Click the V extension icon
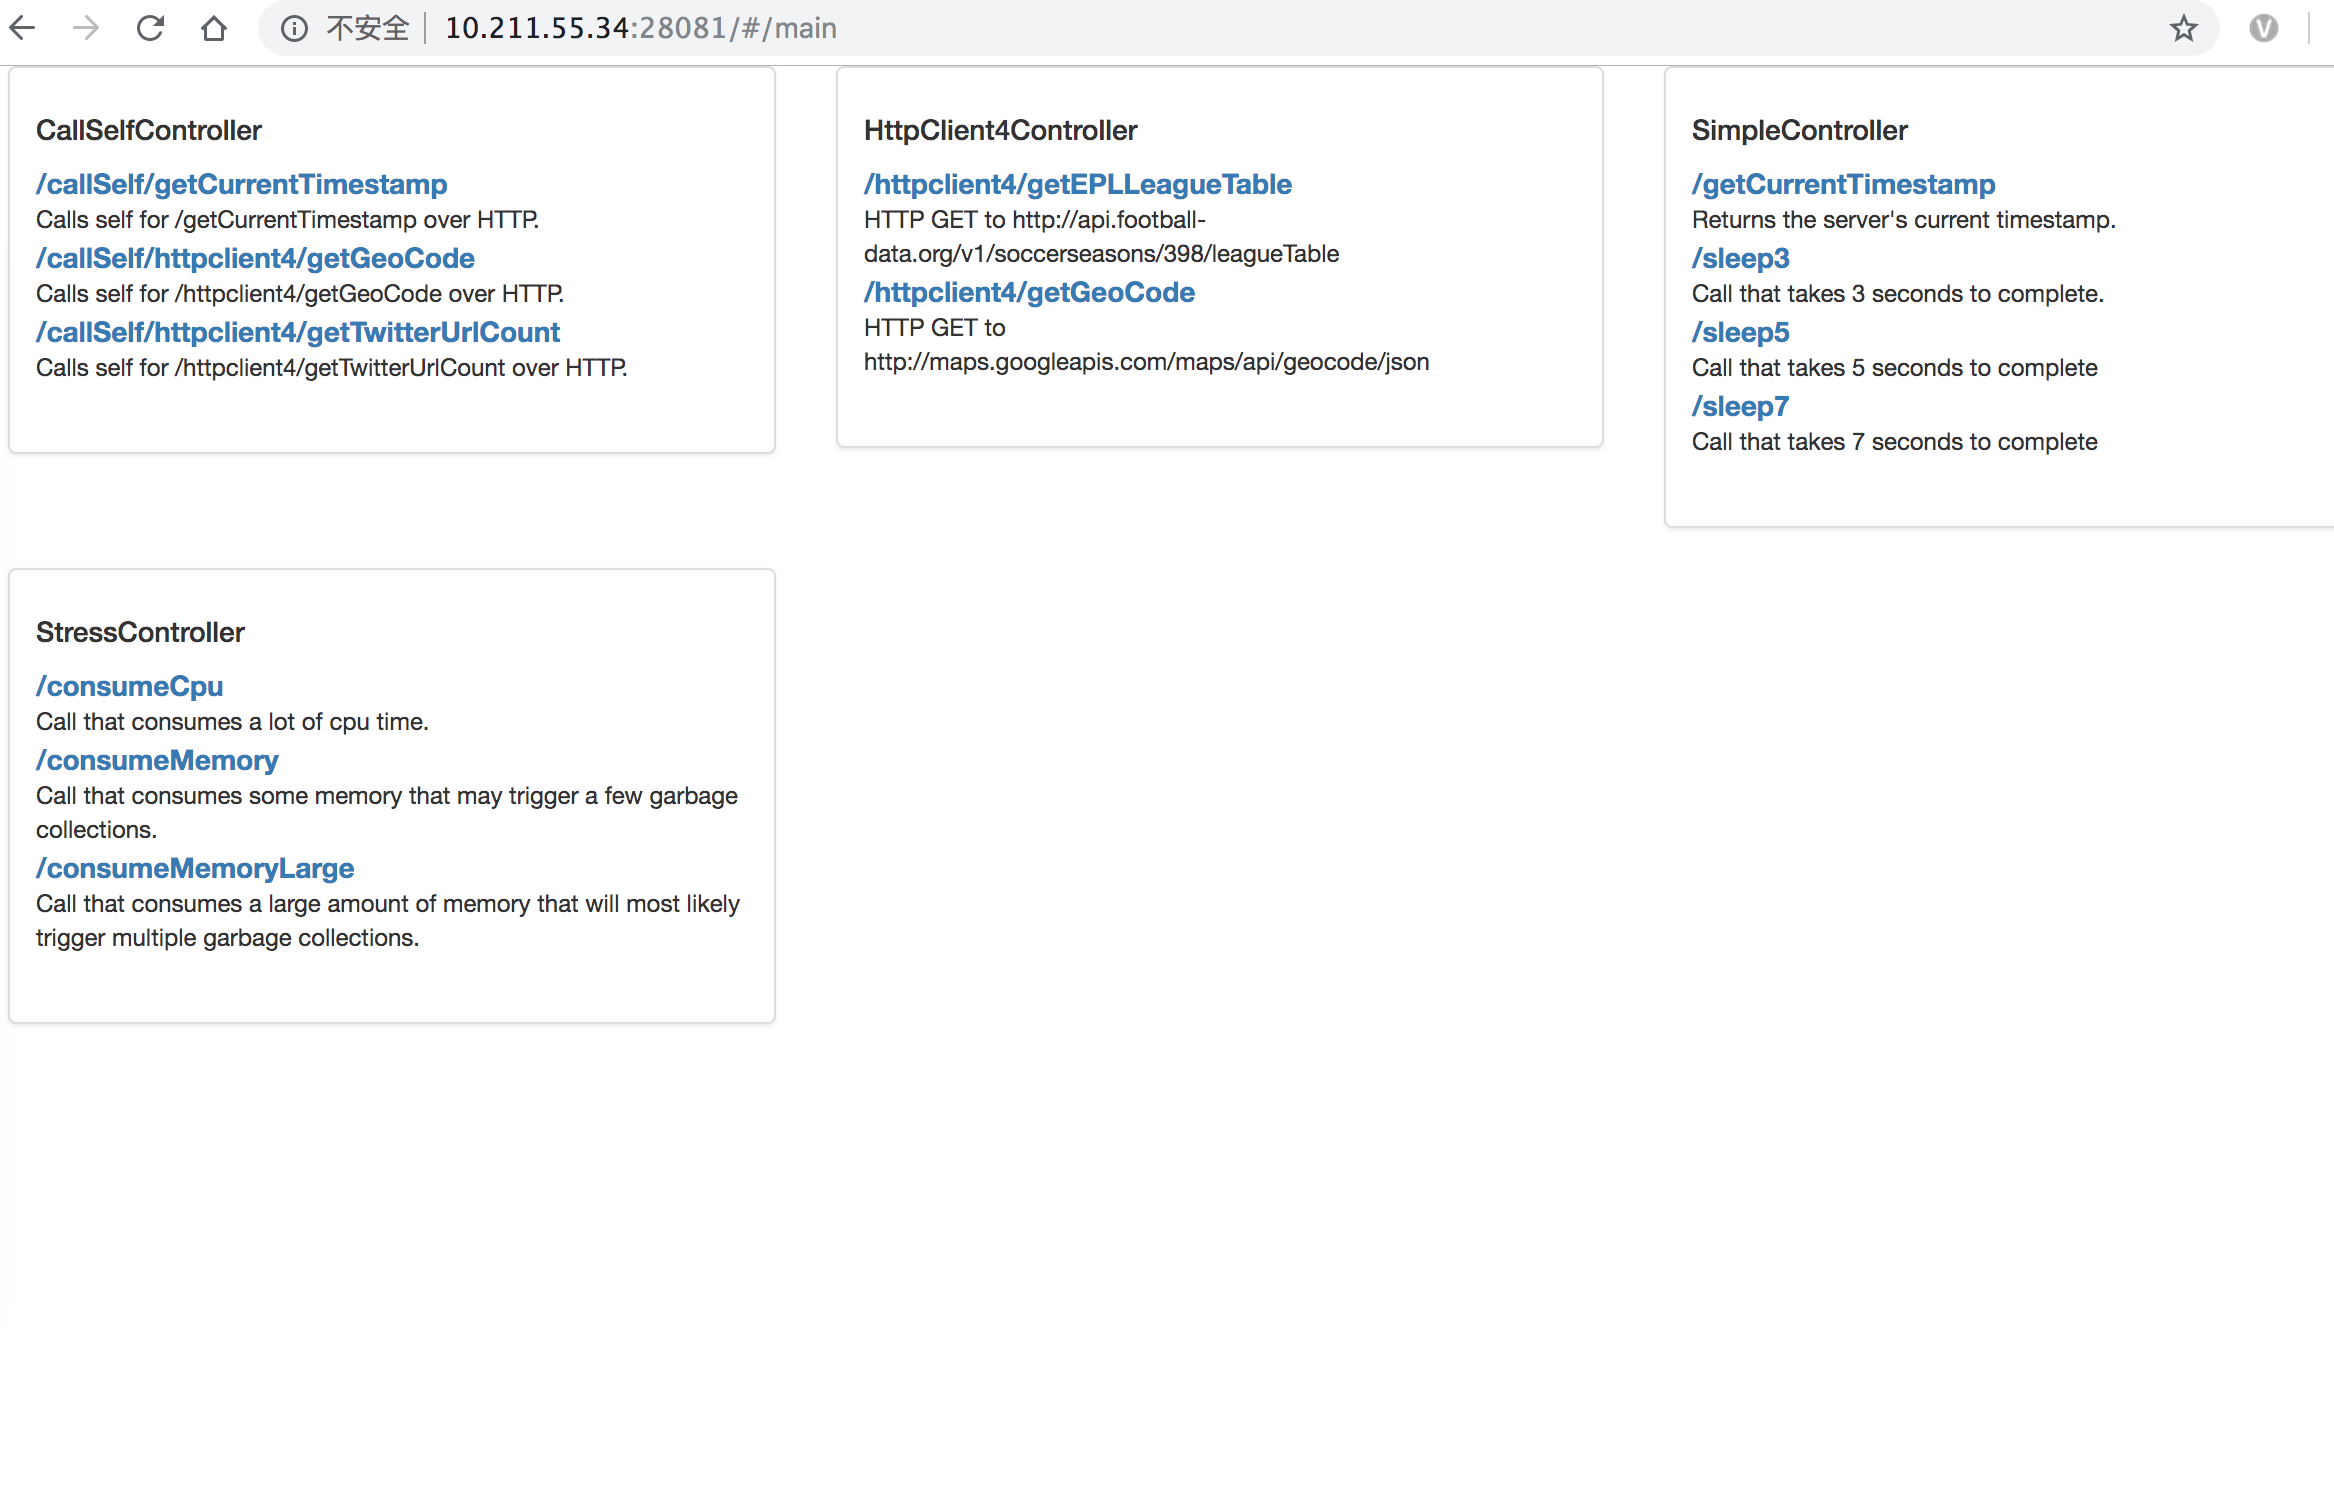The width and height of the screenshot is (2334, 1512). tap(2263, 28)
